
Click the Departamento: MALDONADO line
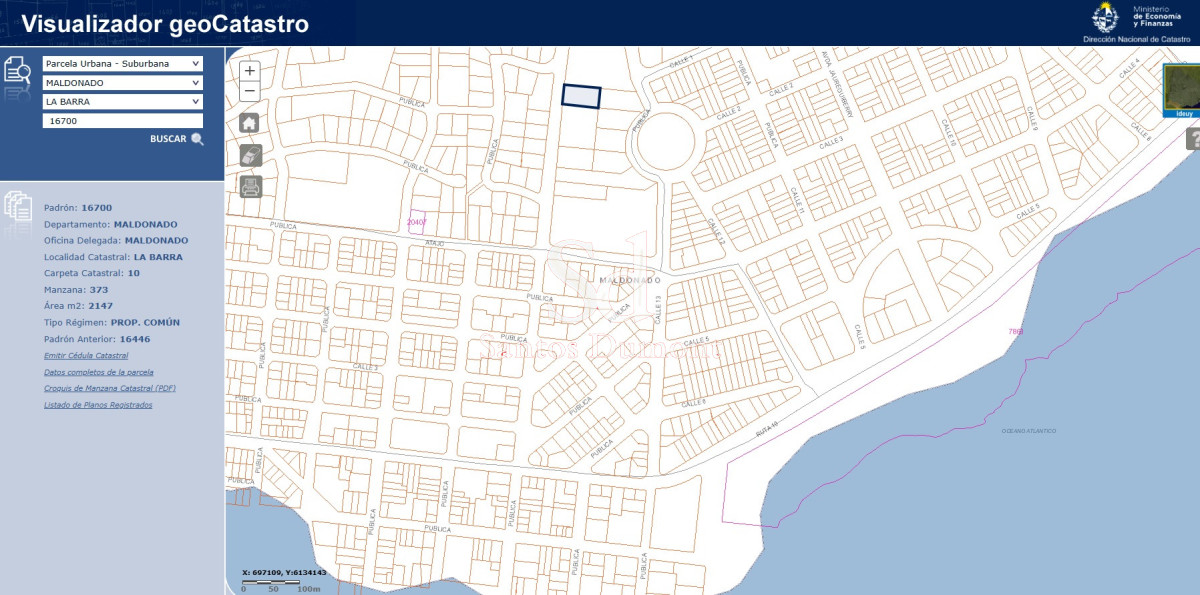click(x=111, y=224)
